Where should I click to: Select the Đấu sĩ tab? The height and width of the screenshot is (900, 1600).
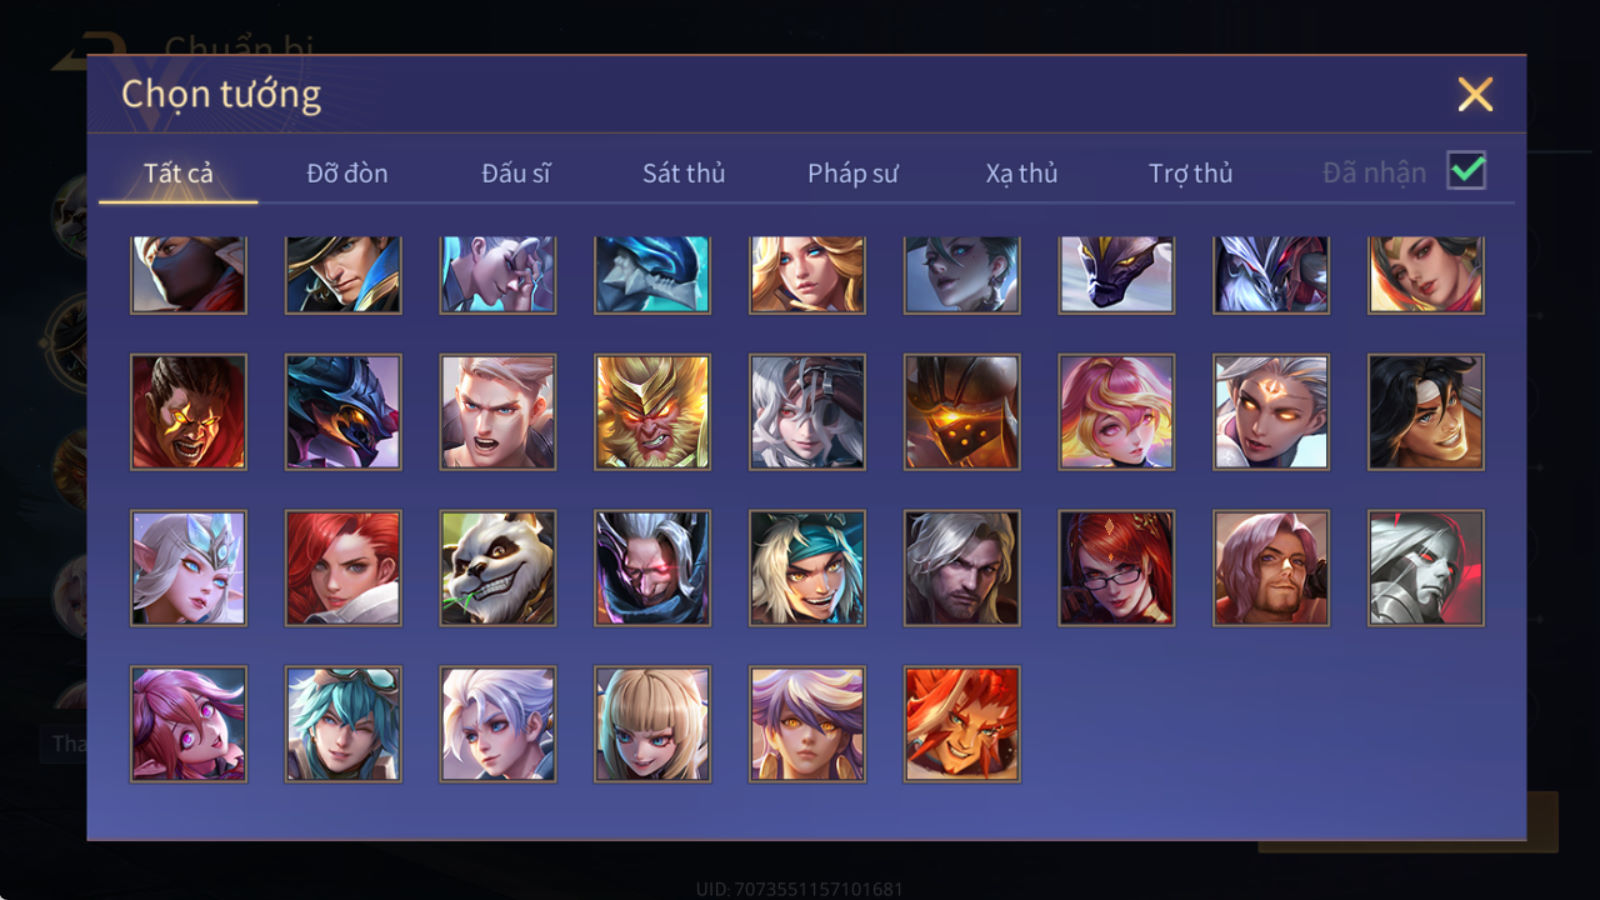[x=515, y=173]
